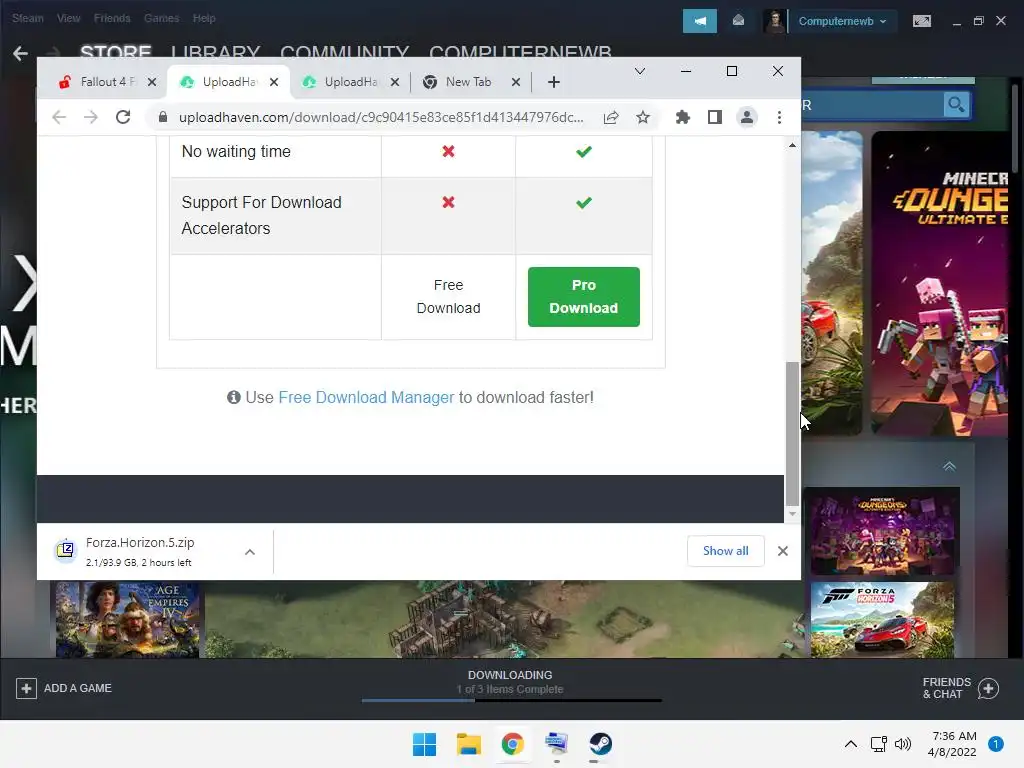Viewport: 1024px width, 768px height.
Task: Click the Free Download option
Action: tap(449, 296)
